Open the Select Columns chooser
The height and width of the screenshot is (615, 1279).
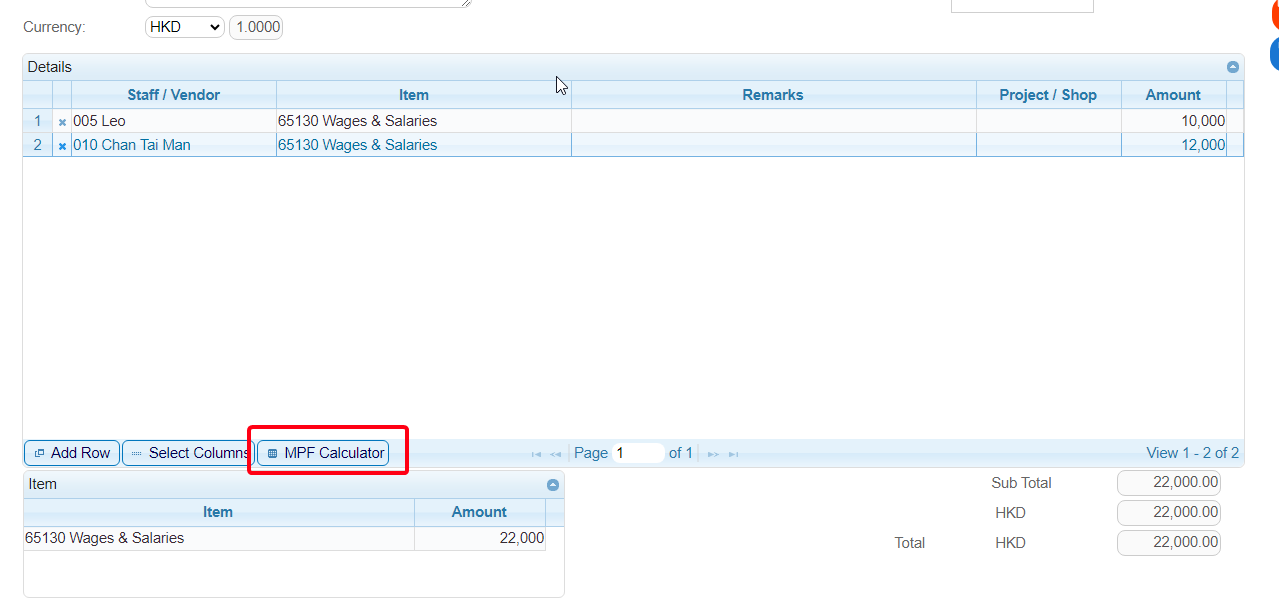(x=188, y=453)
